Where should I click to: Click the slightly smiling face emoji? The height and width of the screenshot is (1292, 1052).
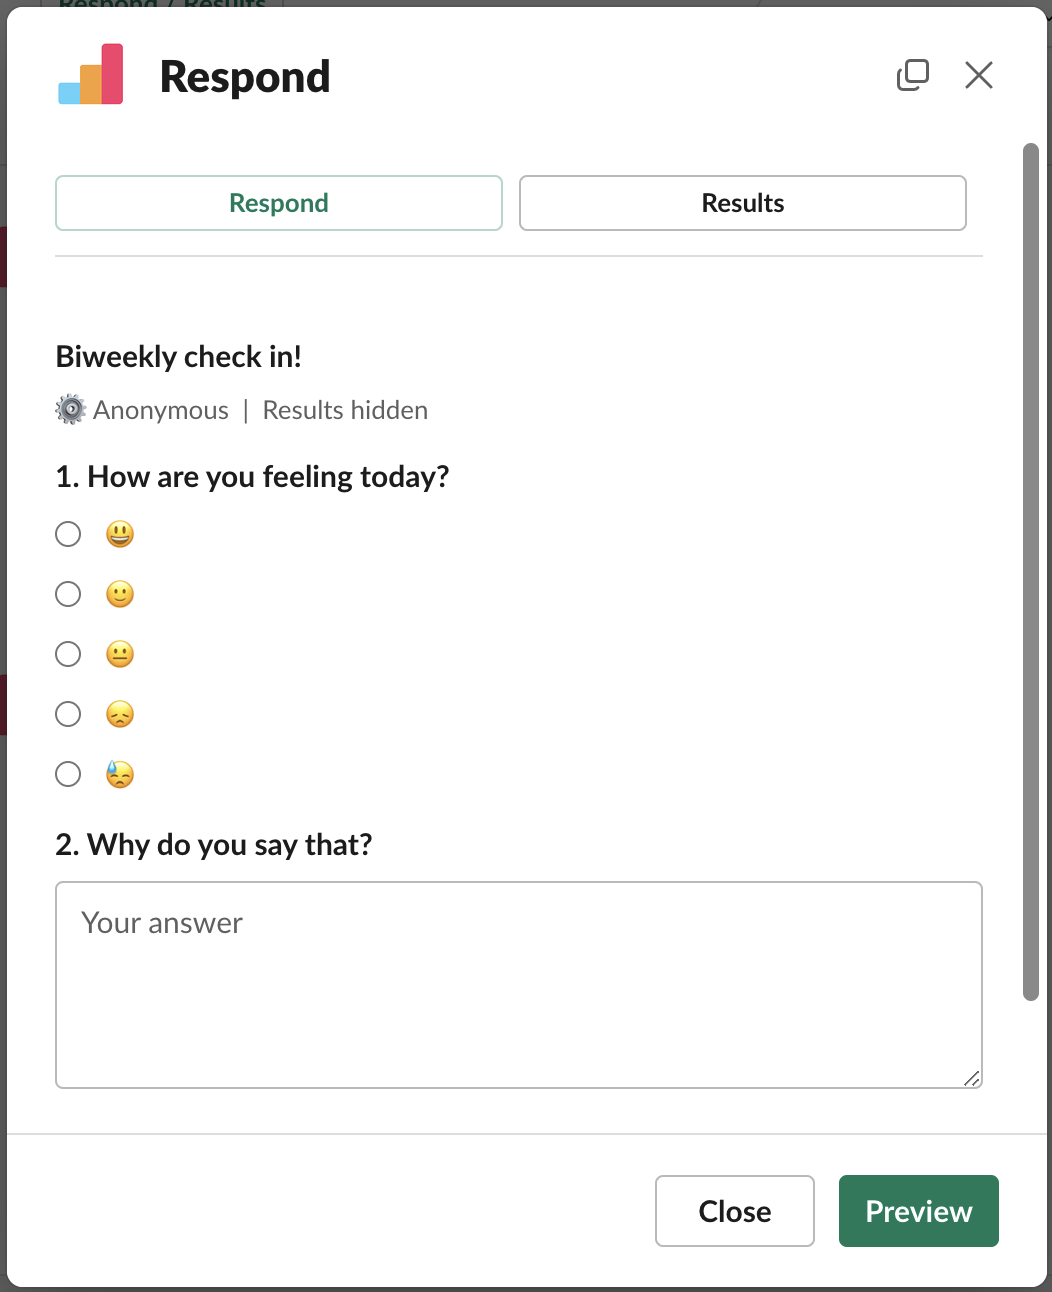(x=120, y=594)
